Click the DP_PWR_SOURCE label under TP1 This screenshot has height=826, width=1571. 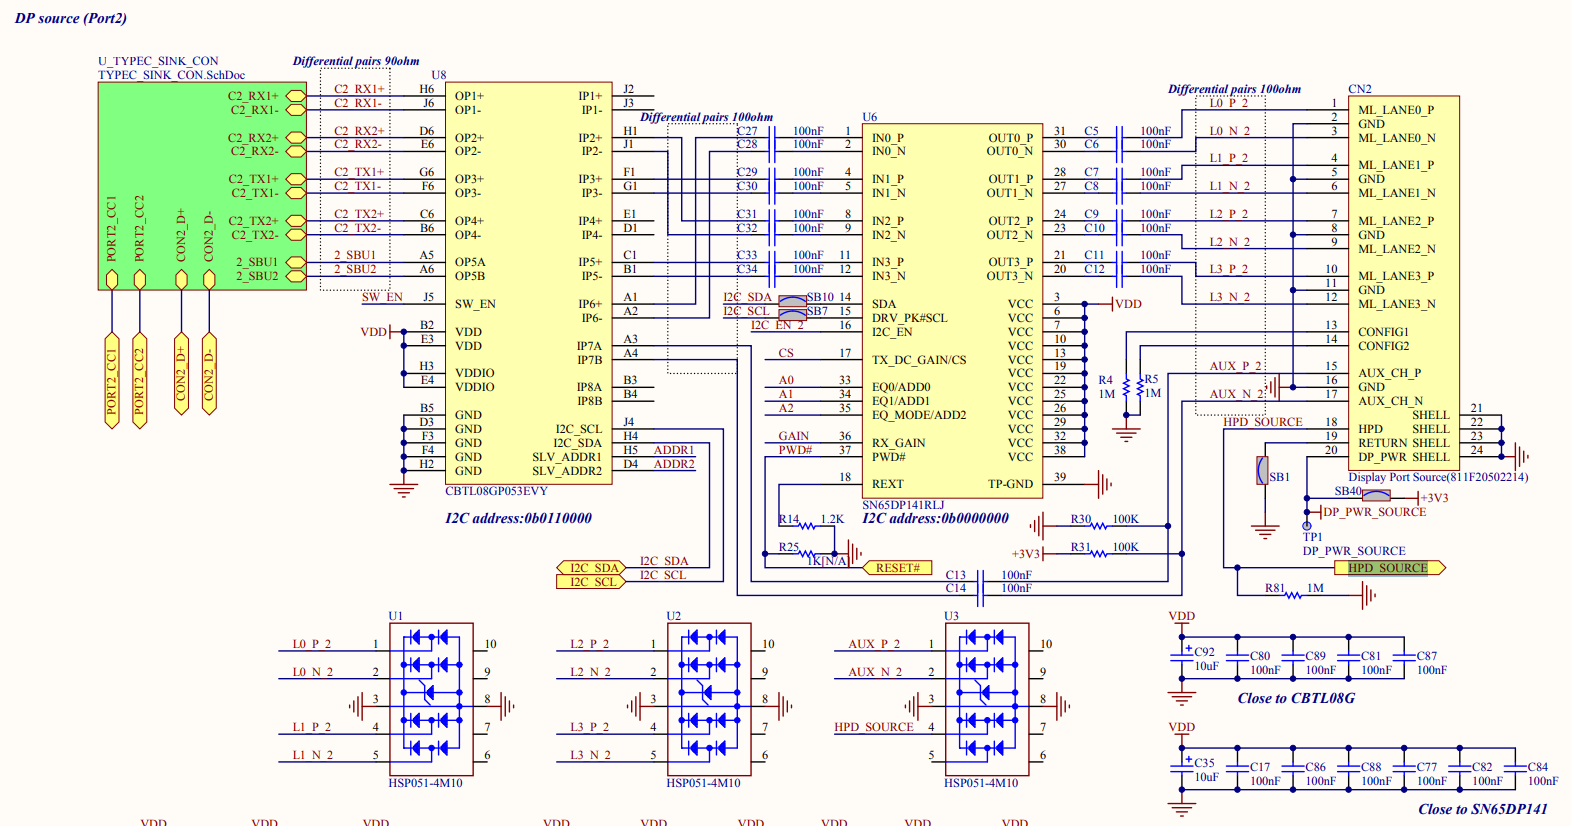click(x=1353, y=551)
